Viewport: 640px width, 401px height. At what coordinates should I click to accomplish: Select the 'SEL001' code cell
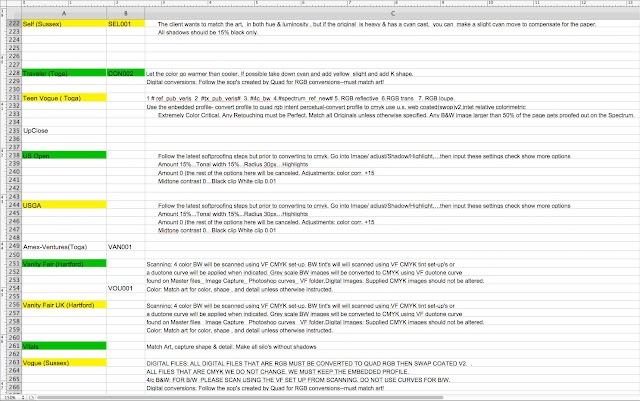point(126,24)
